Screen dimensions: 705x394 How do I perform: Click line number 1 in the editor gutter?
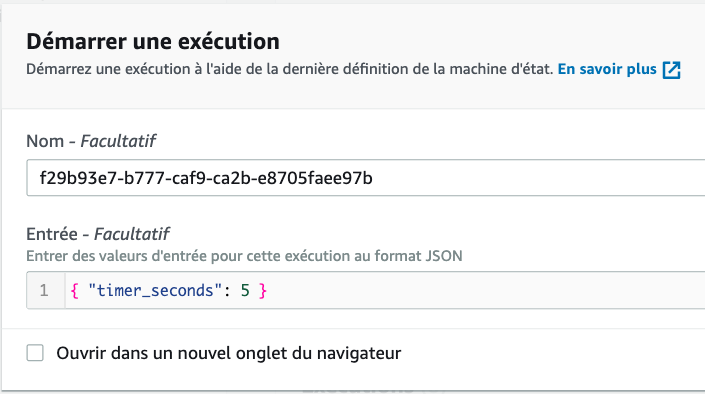click(44, 291)
